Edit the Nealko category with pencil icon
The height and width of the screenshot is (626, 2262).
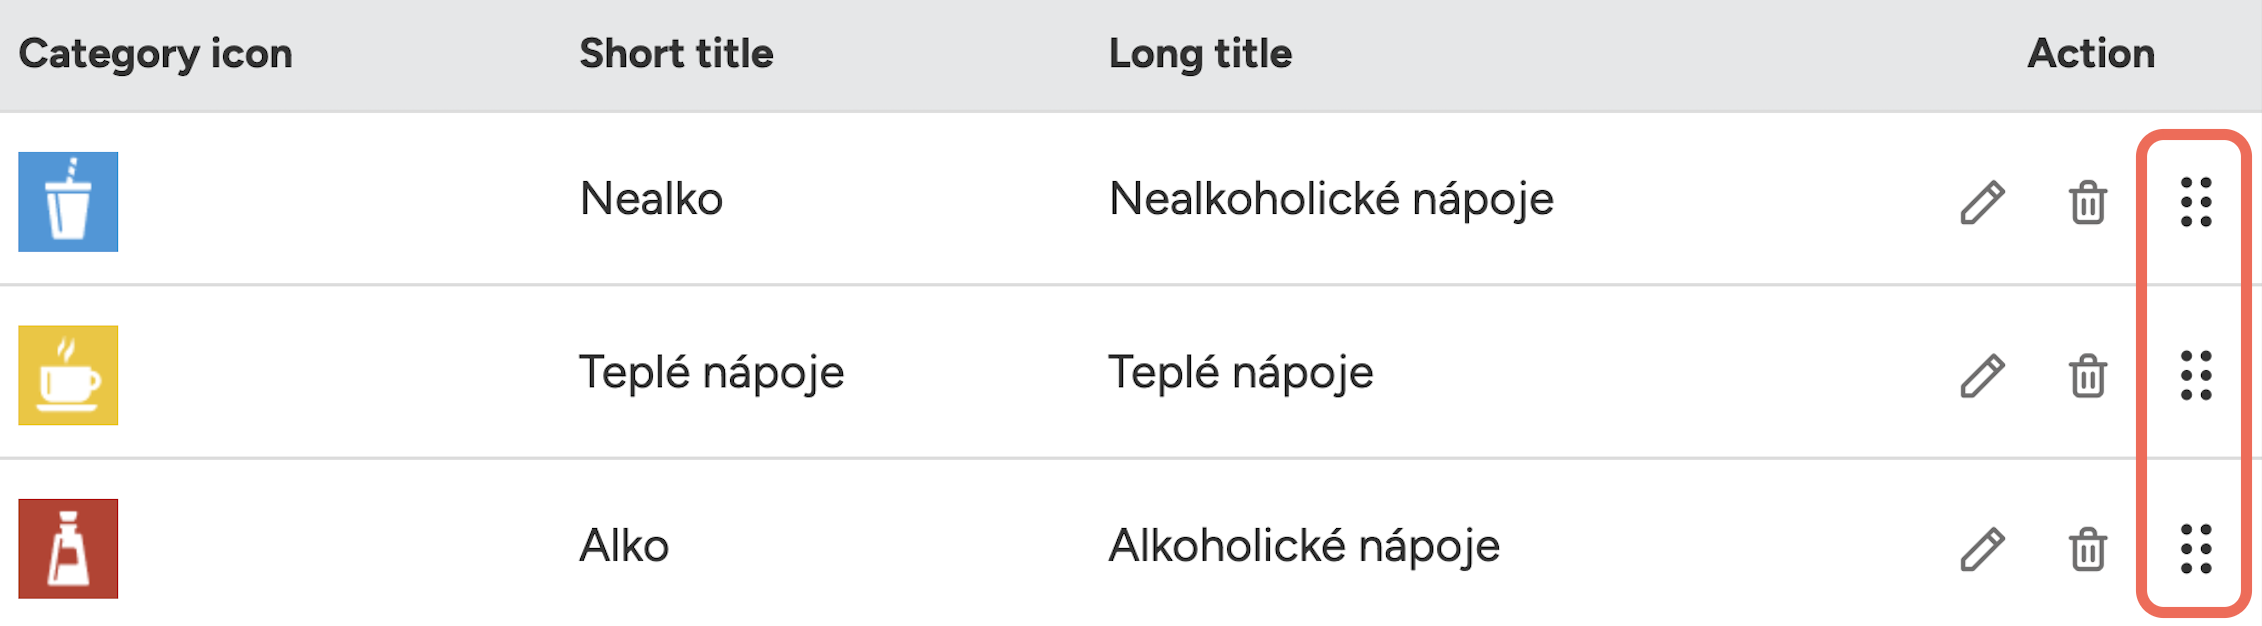coord(1982,202)
